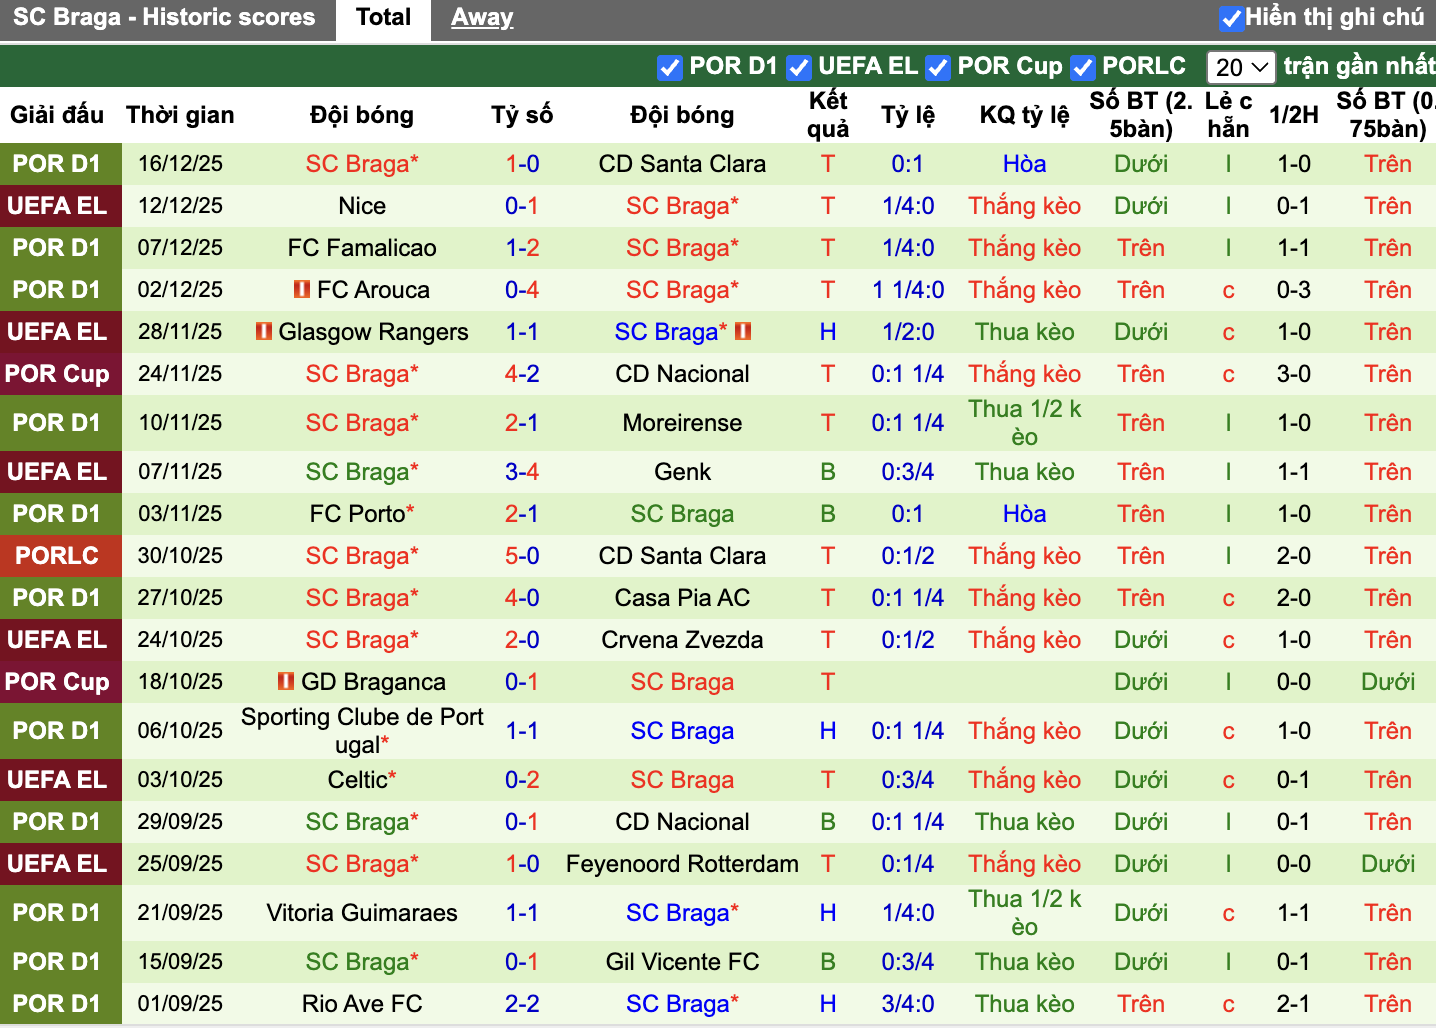Screen dimensions: 1436x1034
Task: Click the 3-0 half-time score on 24/11/25
Action: coord(1294,374)
